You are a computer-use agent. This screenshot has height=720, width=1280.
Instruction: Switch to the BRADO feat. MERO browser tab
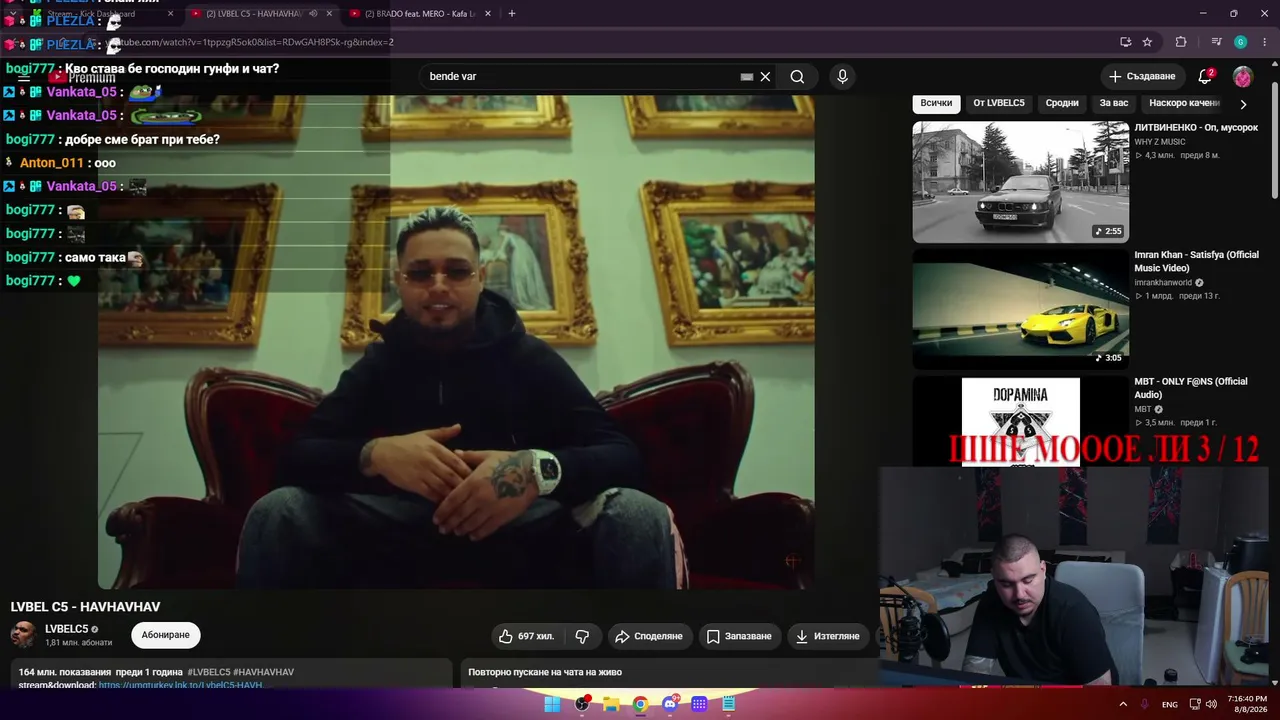[x=420, y=14]
